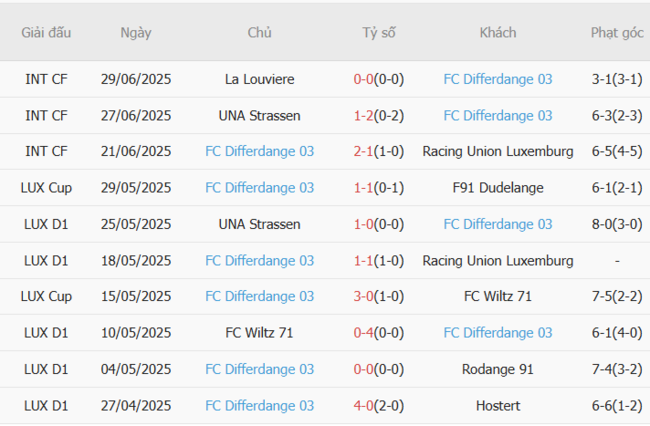Image resolution: width=650 pixels, height=426 pixels.
Task: Select F91 Dudelange team name
Action: (497, 188)
